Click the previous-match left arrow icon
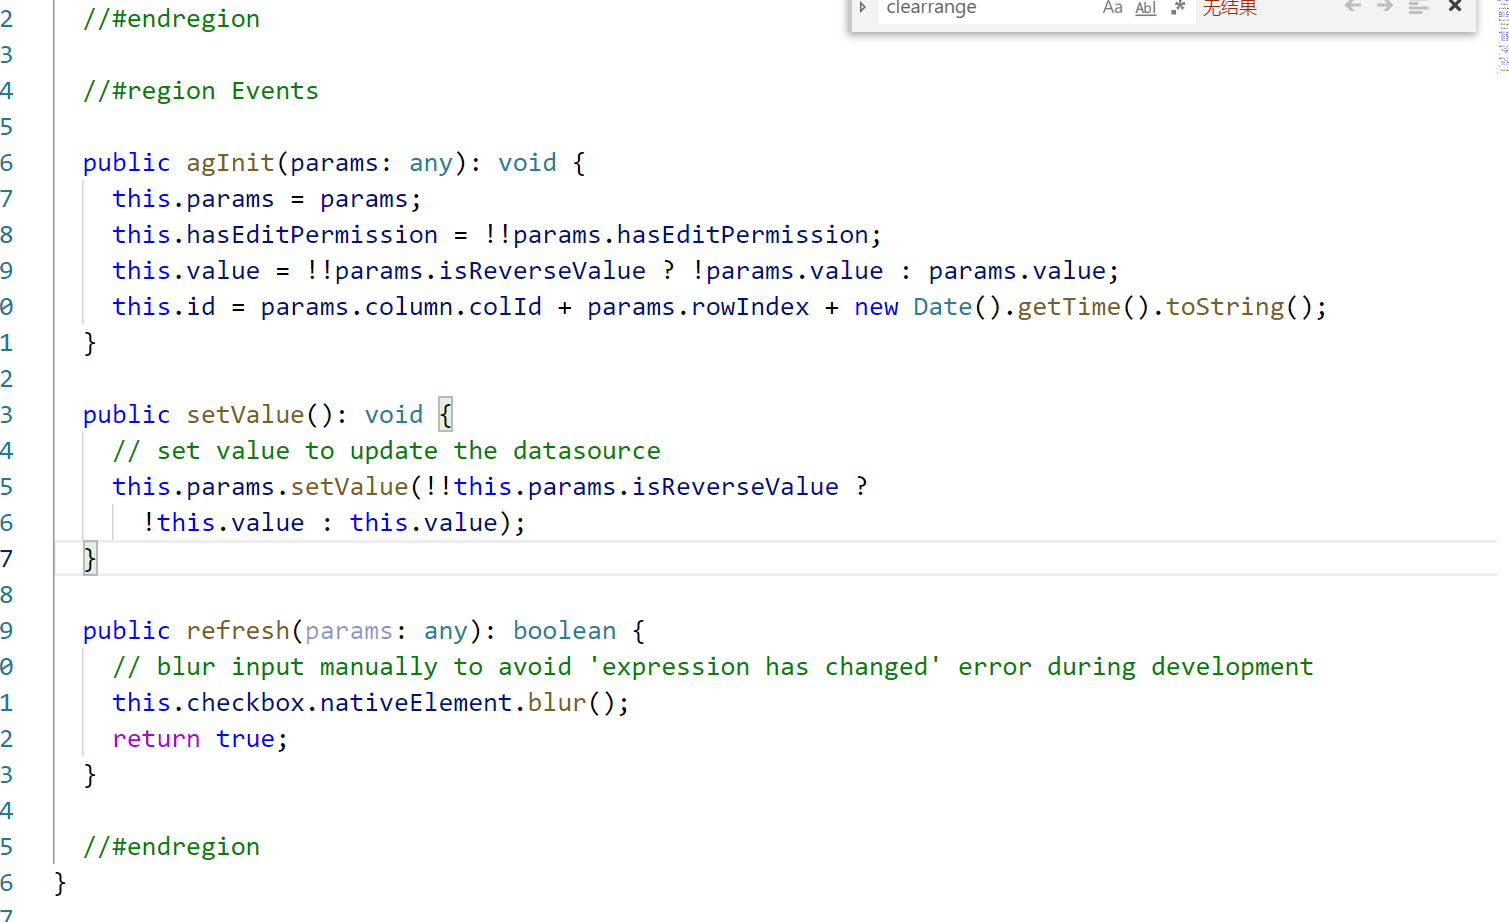Viewport: 1509px width, 922px height. [1353, 8]
